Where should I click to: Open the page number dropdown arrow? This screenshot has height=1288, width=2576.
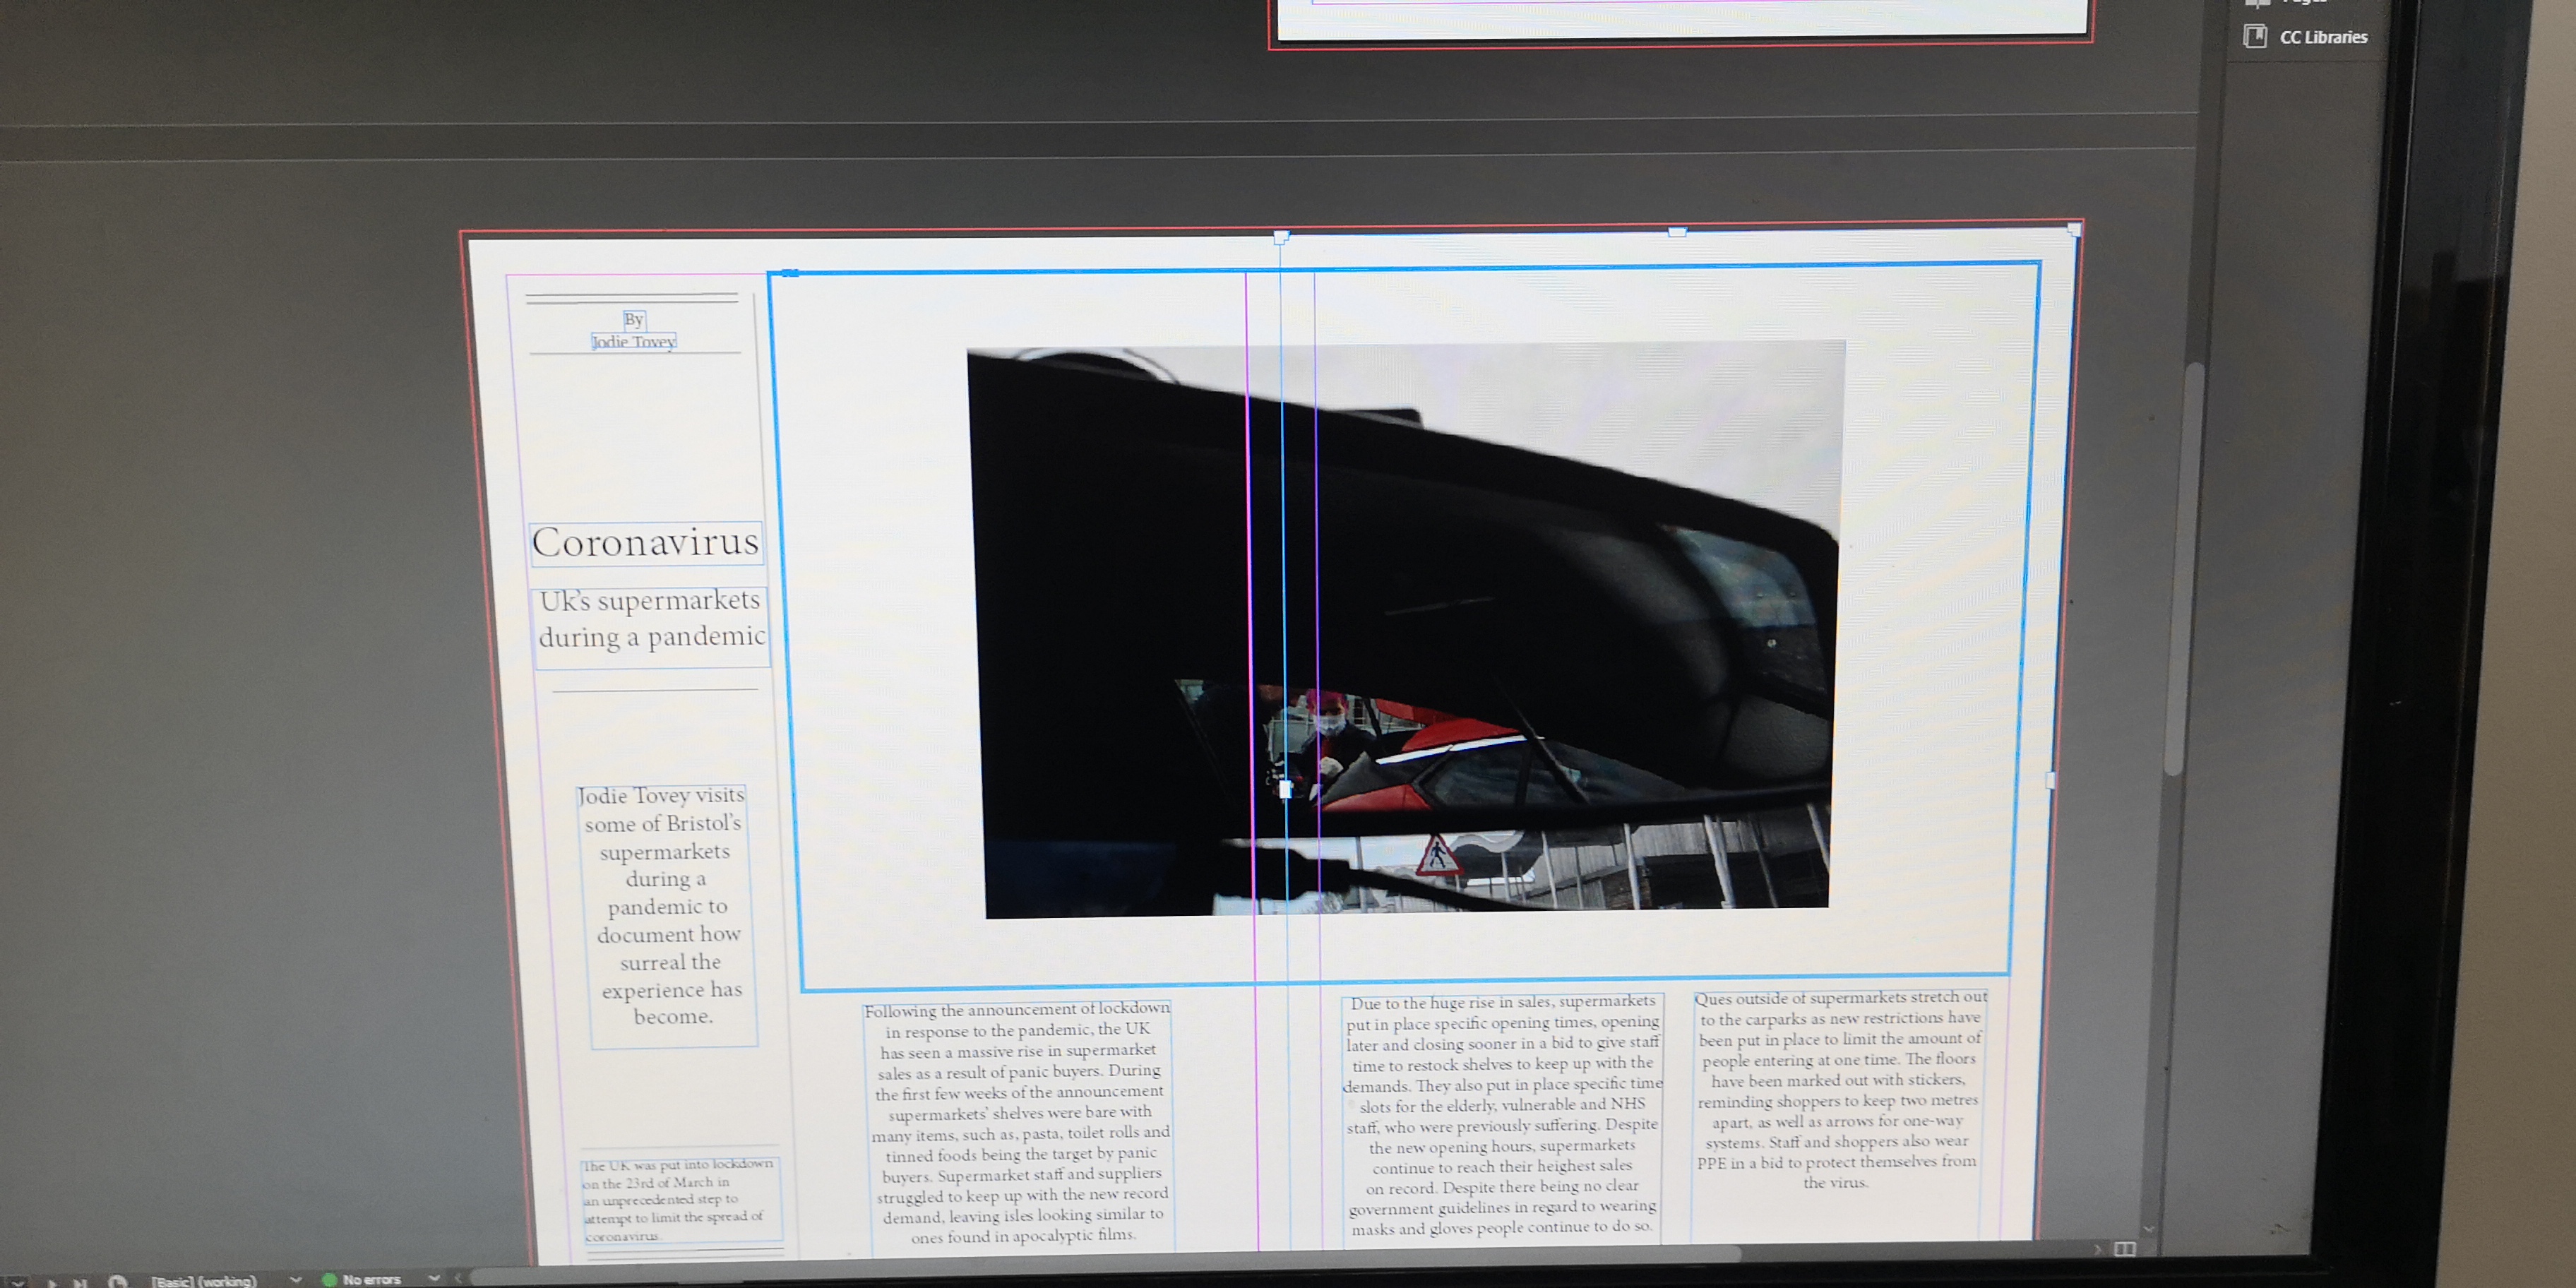16,1283
